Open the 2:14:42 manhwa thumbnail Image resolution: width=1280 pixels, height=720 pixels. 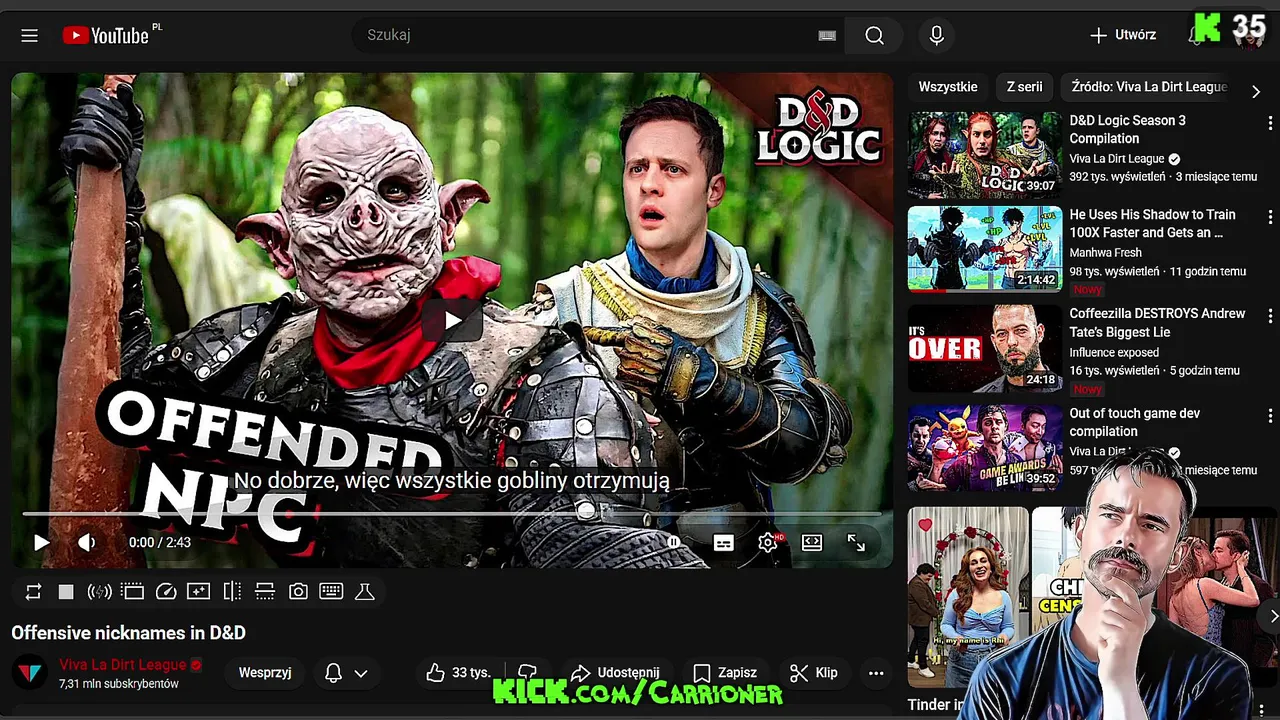[985, 249]
